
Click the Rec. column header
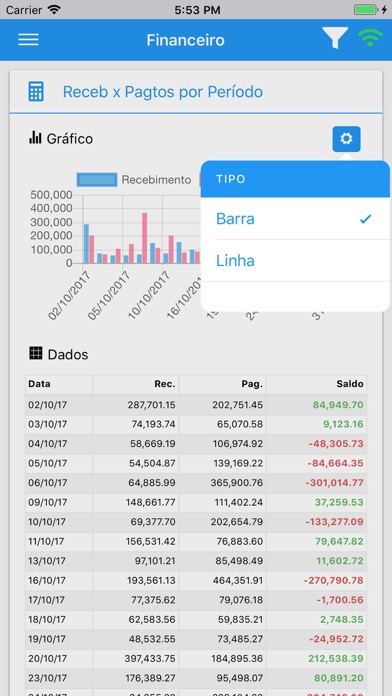pyautogui.click(x=136, y=384)
